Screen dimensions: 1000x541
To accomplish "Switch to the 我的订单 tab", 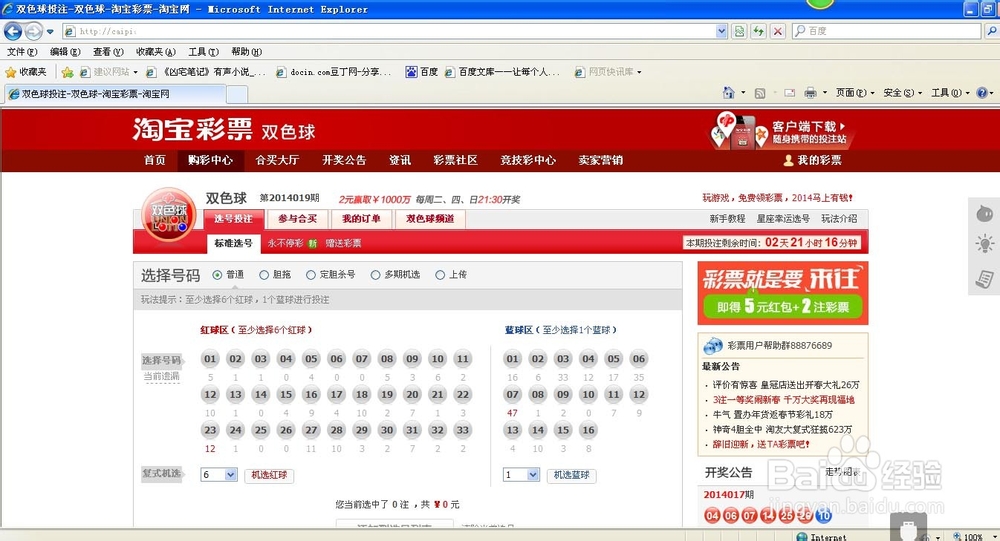I will pyautogui.click(x=361, y=219).
